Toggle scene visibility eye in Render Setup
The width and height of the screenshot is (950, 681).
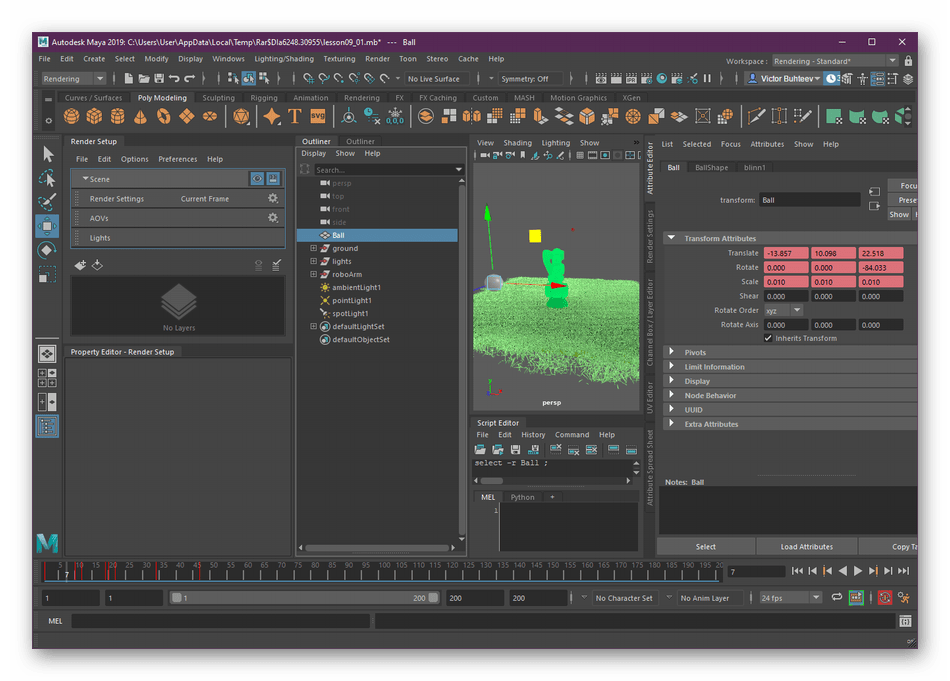click(x=257, y=179)
